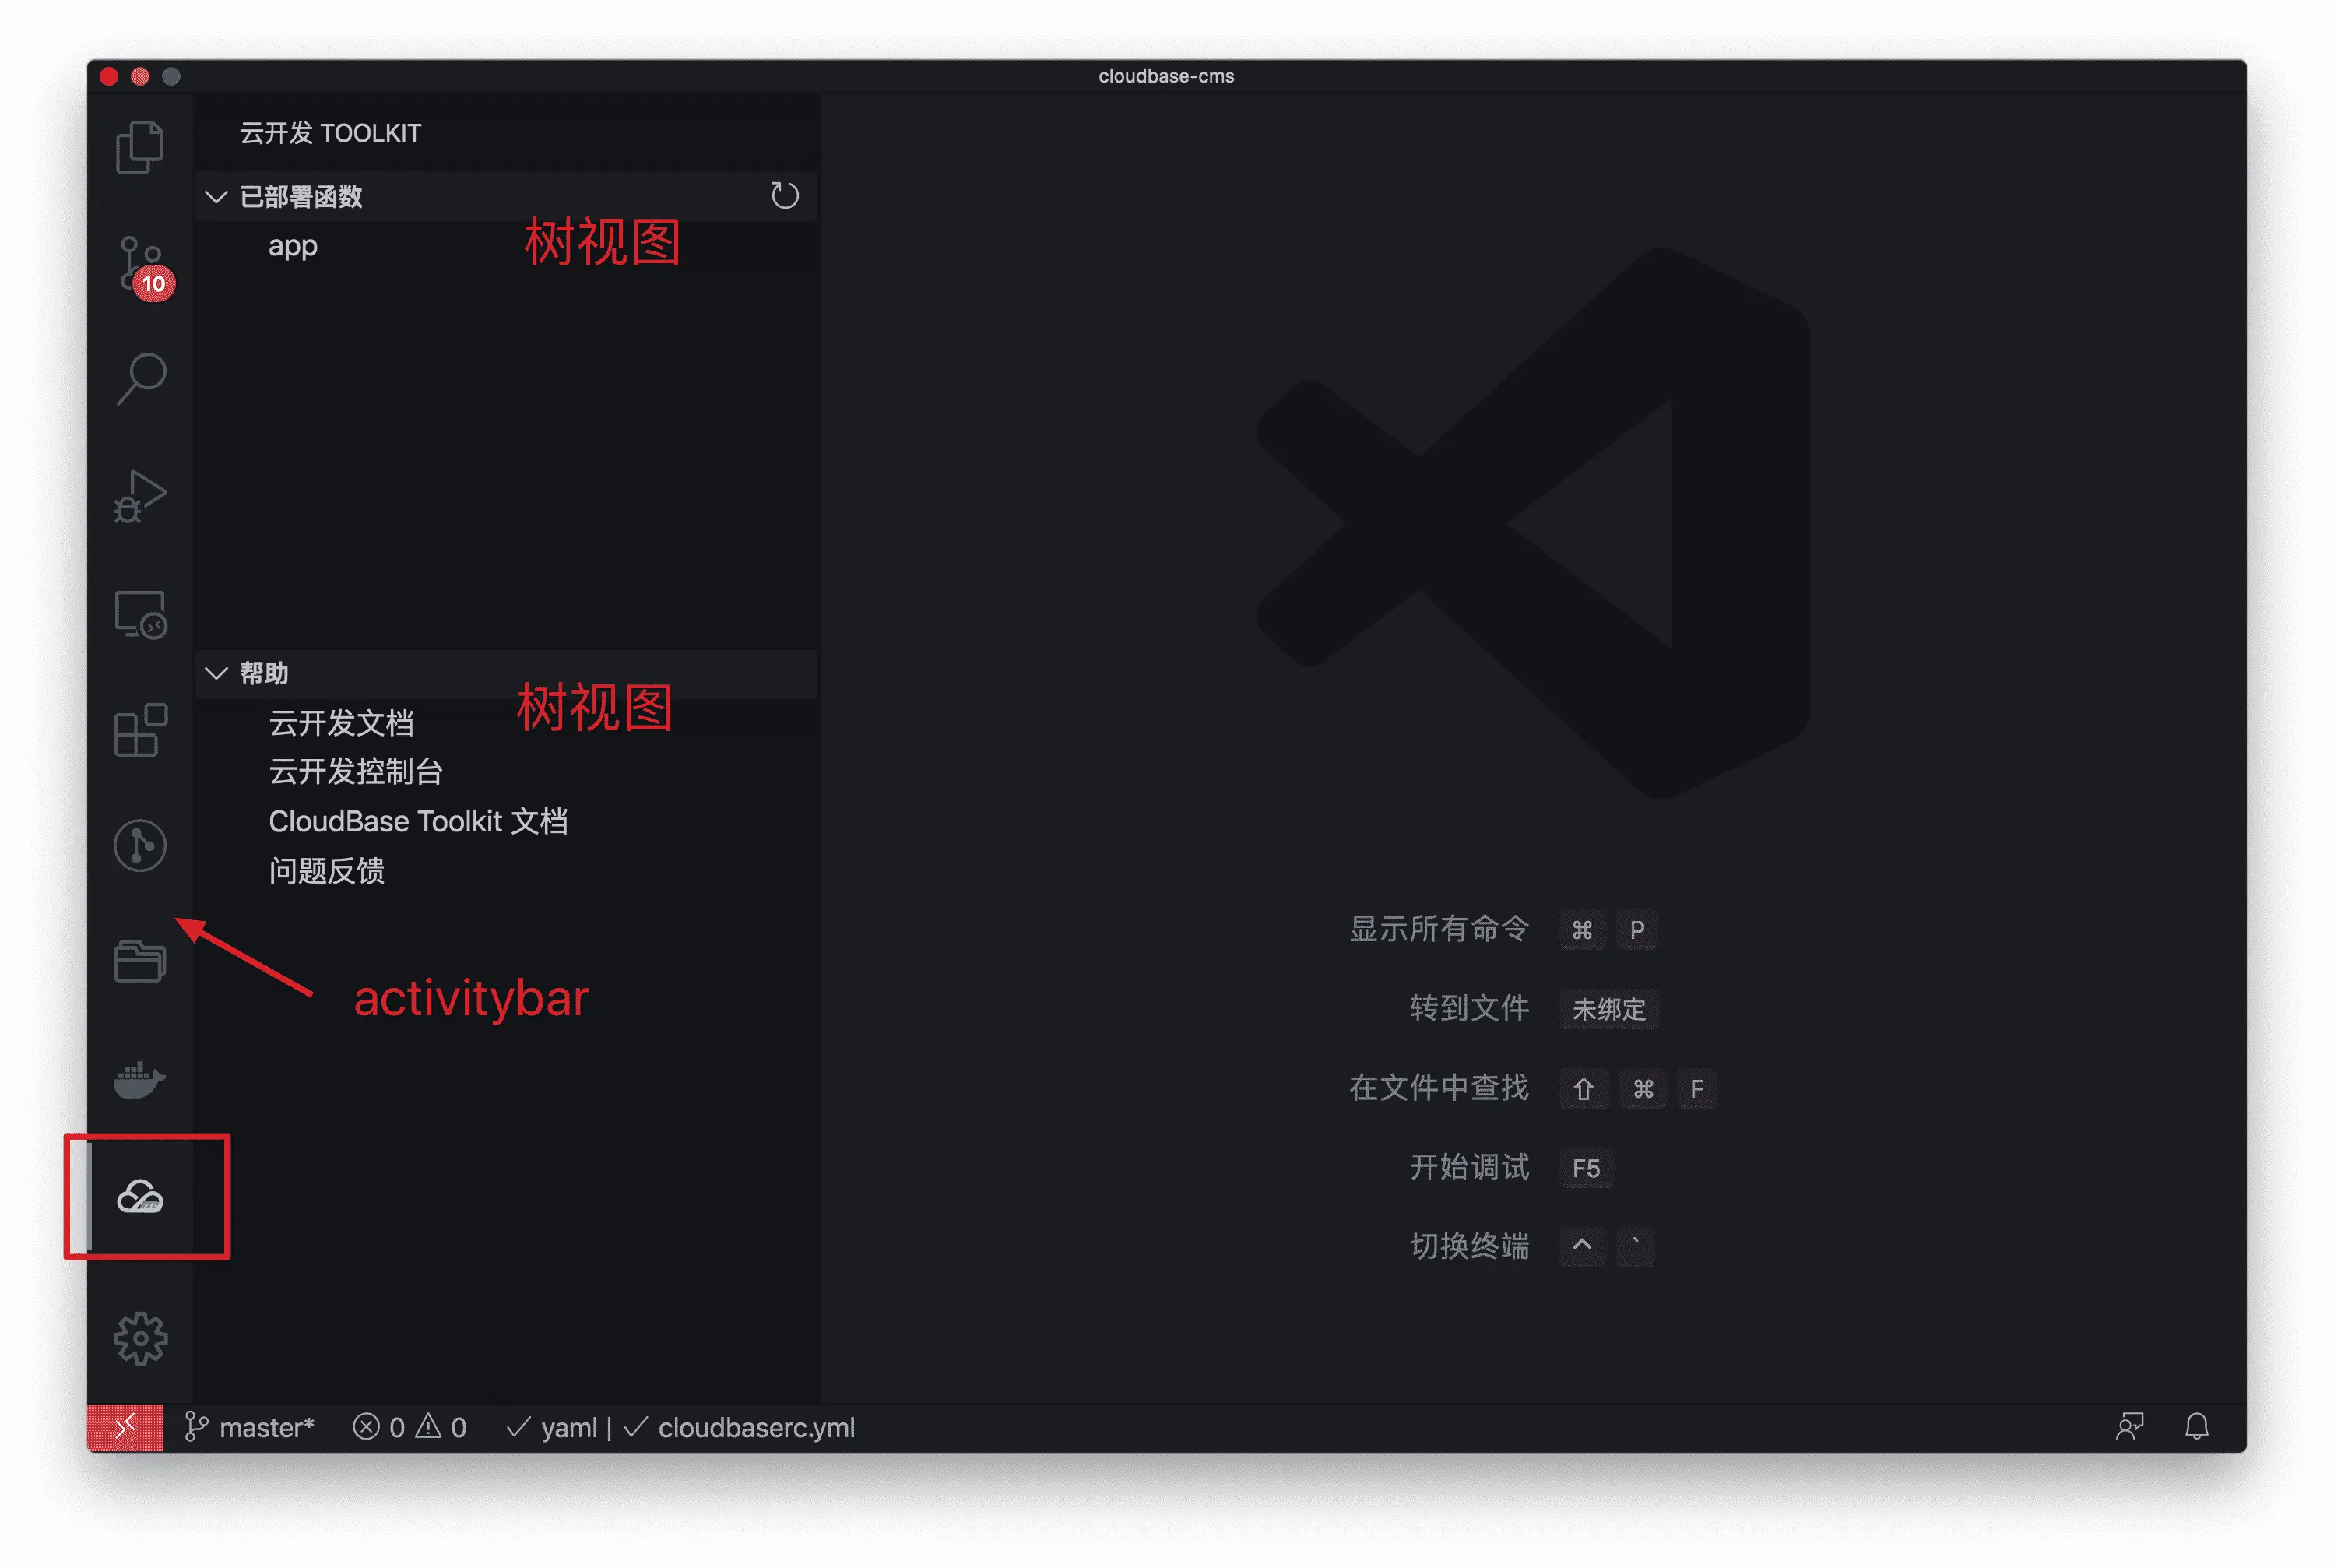Open errors and warnings count
Screen dimensions: 2334x1568
coord(410,1427)
